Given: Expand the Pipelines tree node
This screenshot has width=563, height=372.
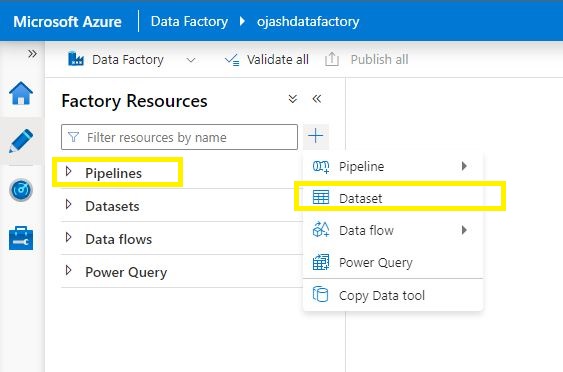Looking at the screenshot, I should tap(69, 172).
